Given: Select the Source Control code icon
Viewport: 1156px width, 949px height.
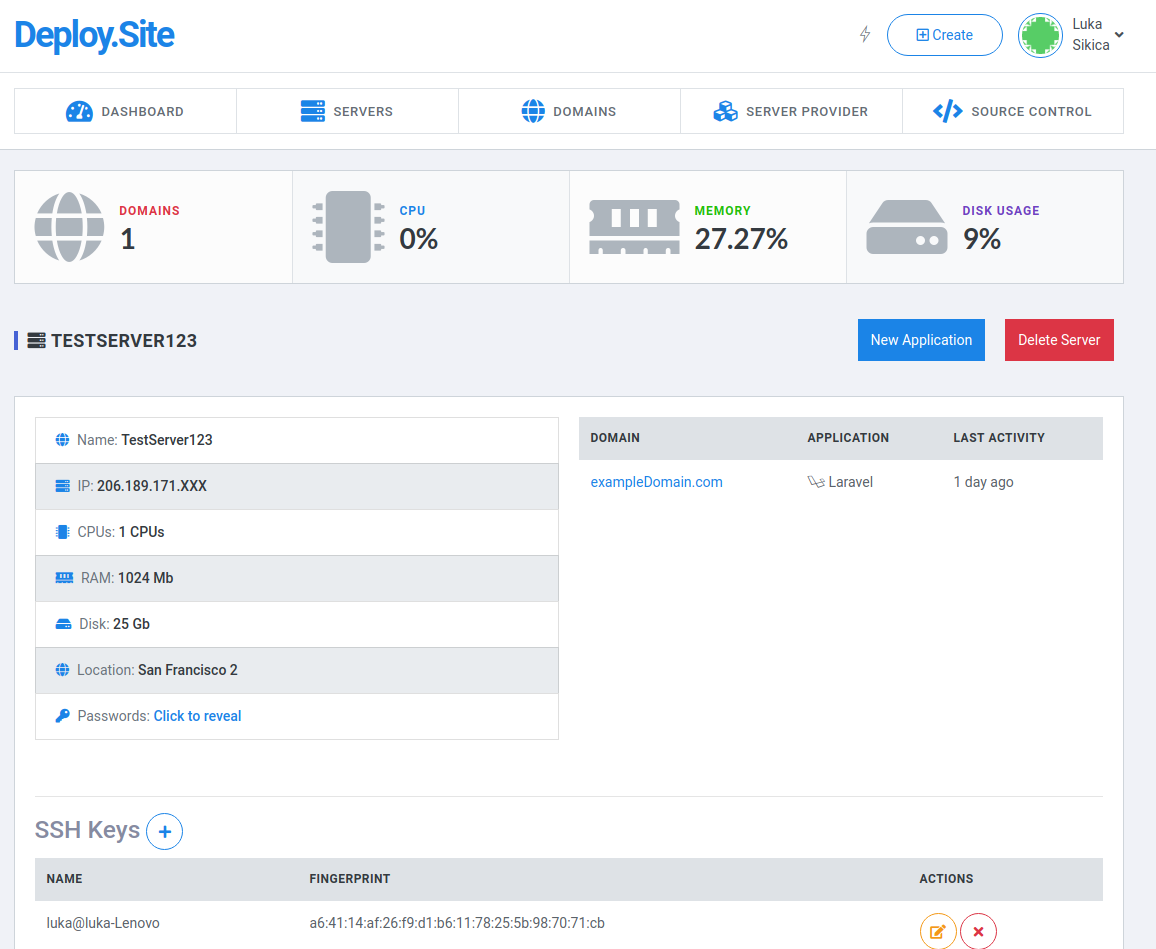Looking at the screenshot, I should pos(947,110).
